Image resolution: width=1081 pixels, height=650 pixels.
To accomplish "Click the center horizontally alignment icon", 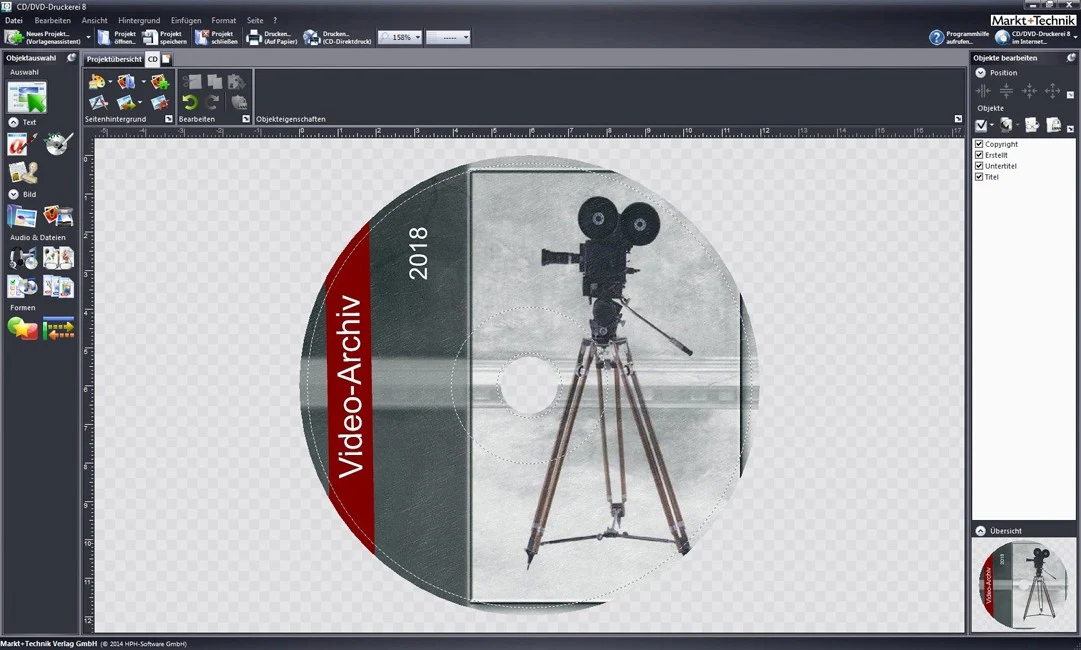I will point(983,90).
